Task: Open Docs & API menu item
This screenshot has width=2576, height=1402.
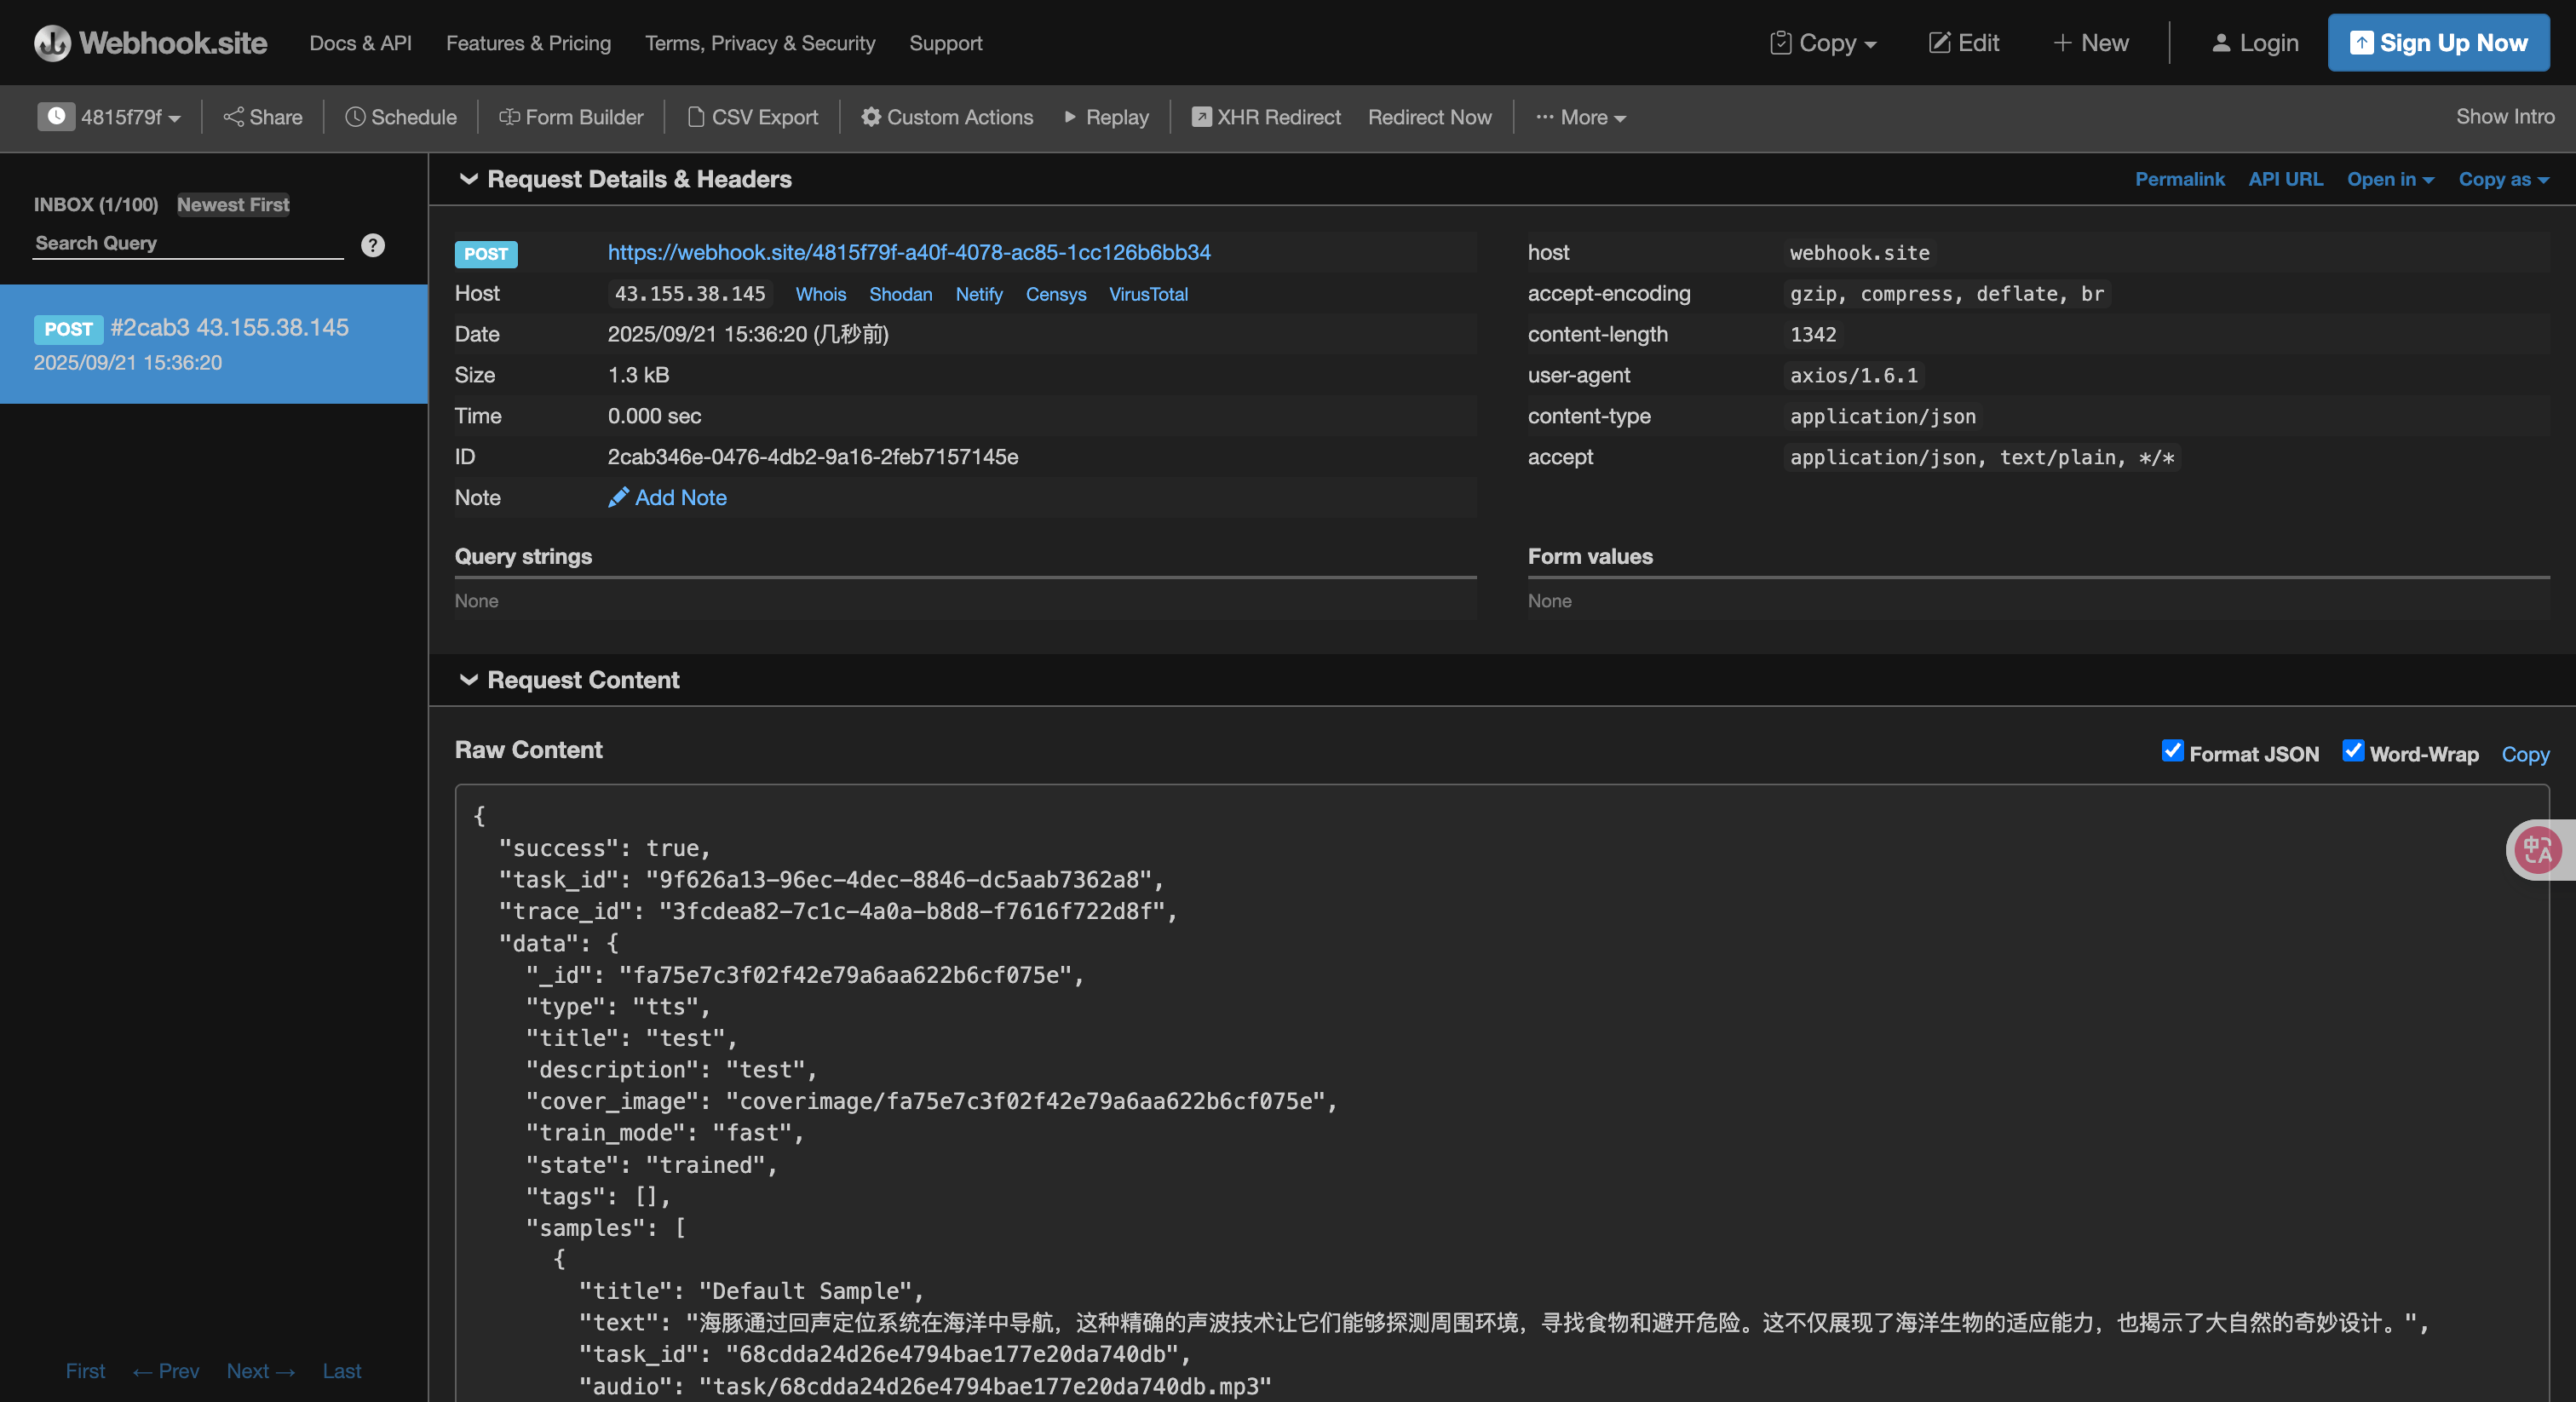Action: [x=360, y=43]
